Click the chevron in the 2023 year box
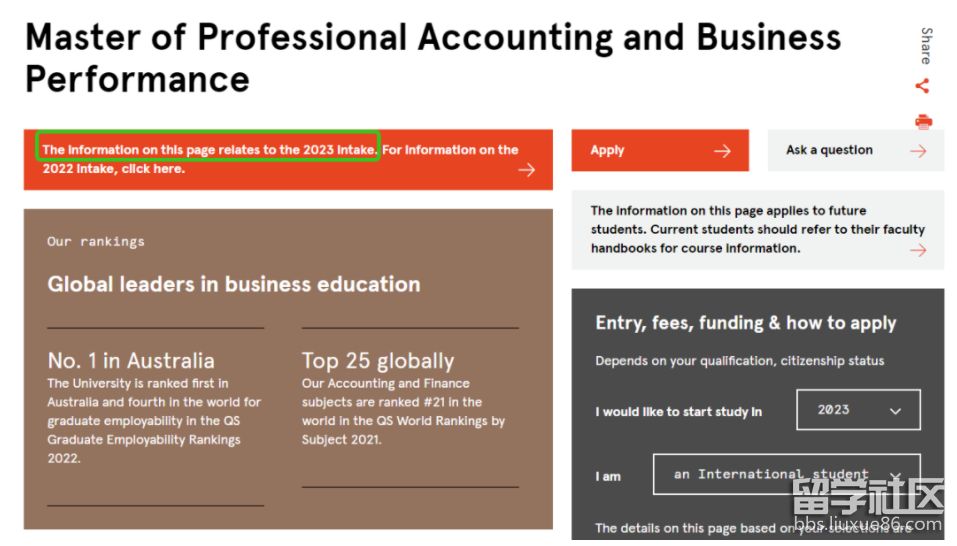The image size is (957, 546). [895, 411]
